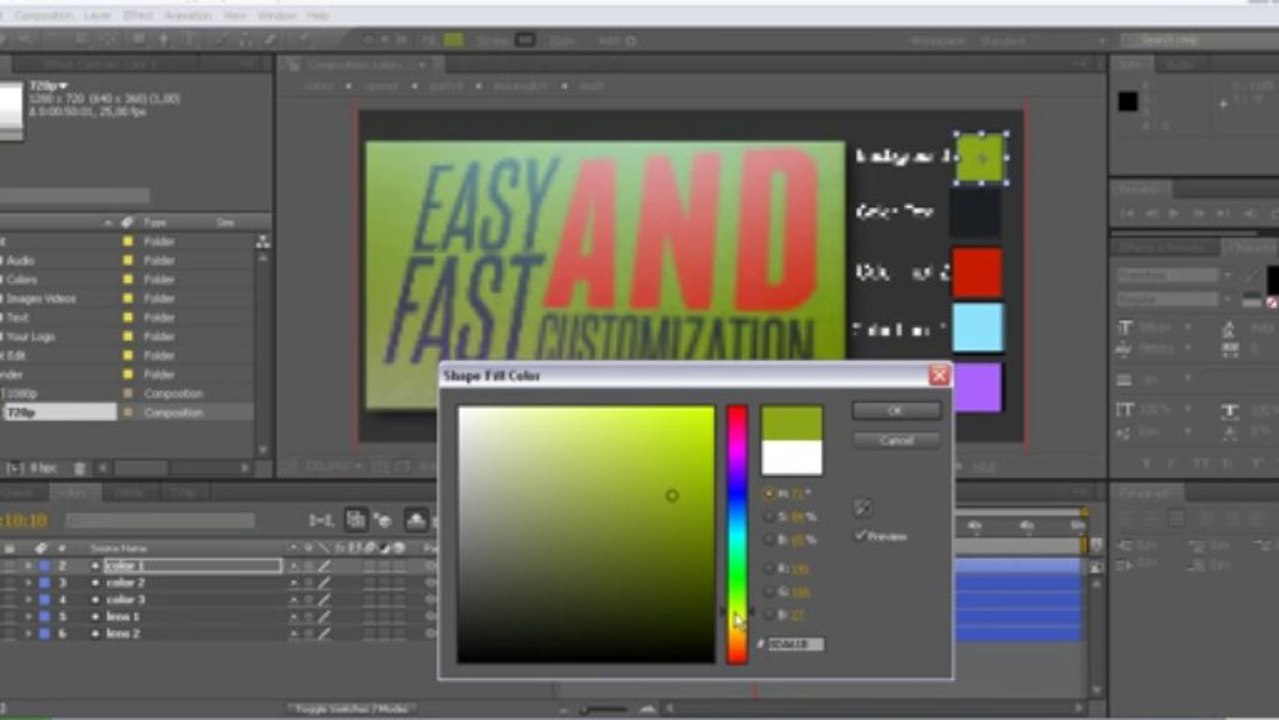The height and width of the screenshot is (720, 1279).
Task: Click the label tag column icon in Project panel
Action: (x=127, y=222)
